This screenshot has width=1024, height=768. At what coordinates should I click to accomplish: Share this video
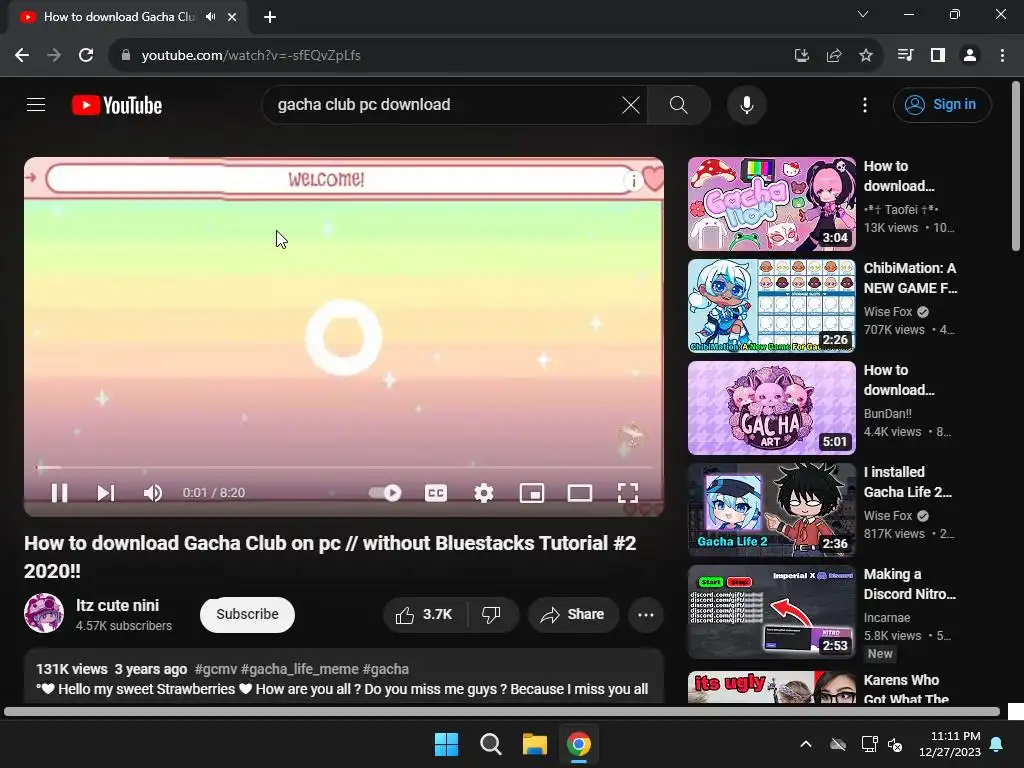point(573,615)
